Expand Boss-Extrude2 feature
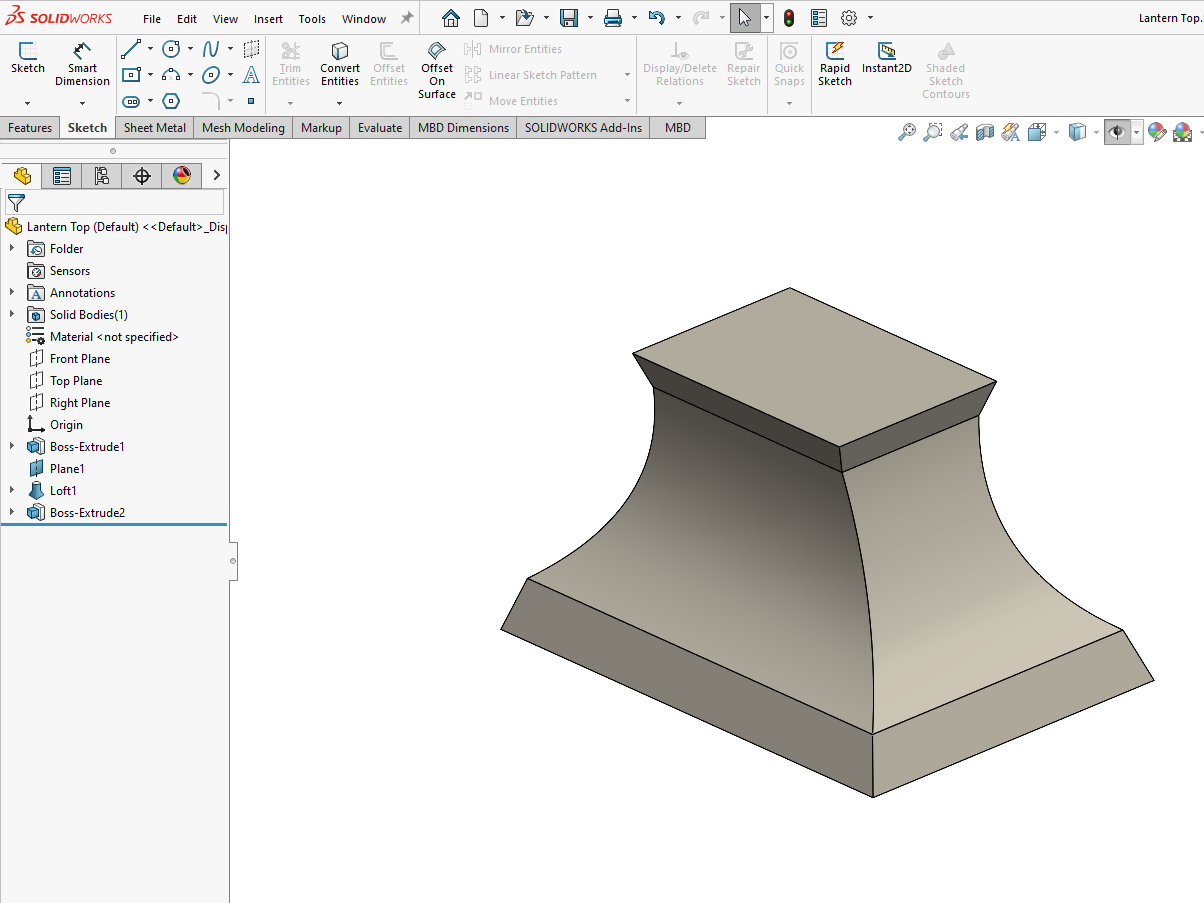1204x903 pixels. point(12,513)
